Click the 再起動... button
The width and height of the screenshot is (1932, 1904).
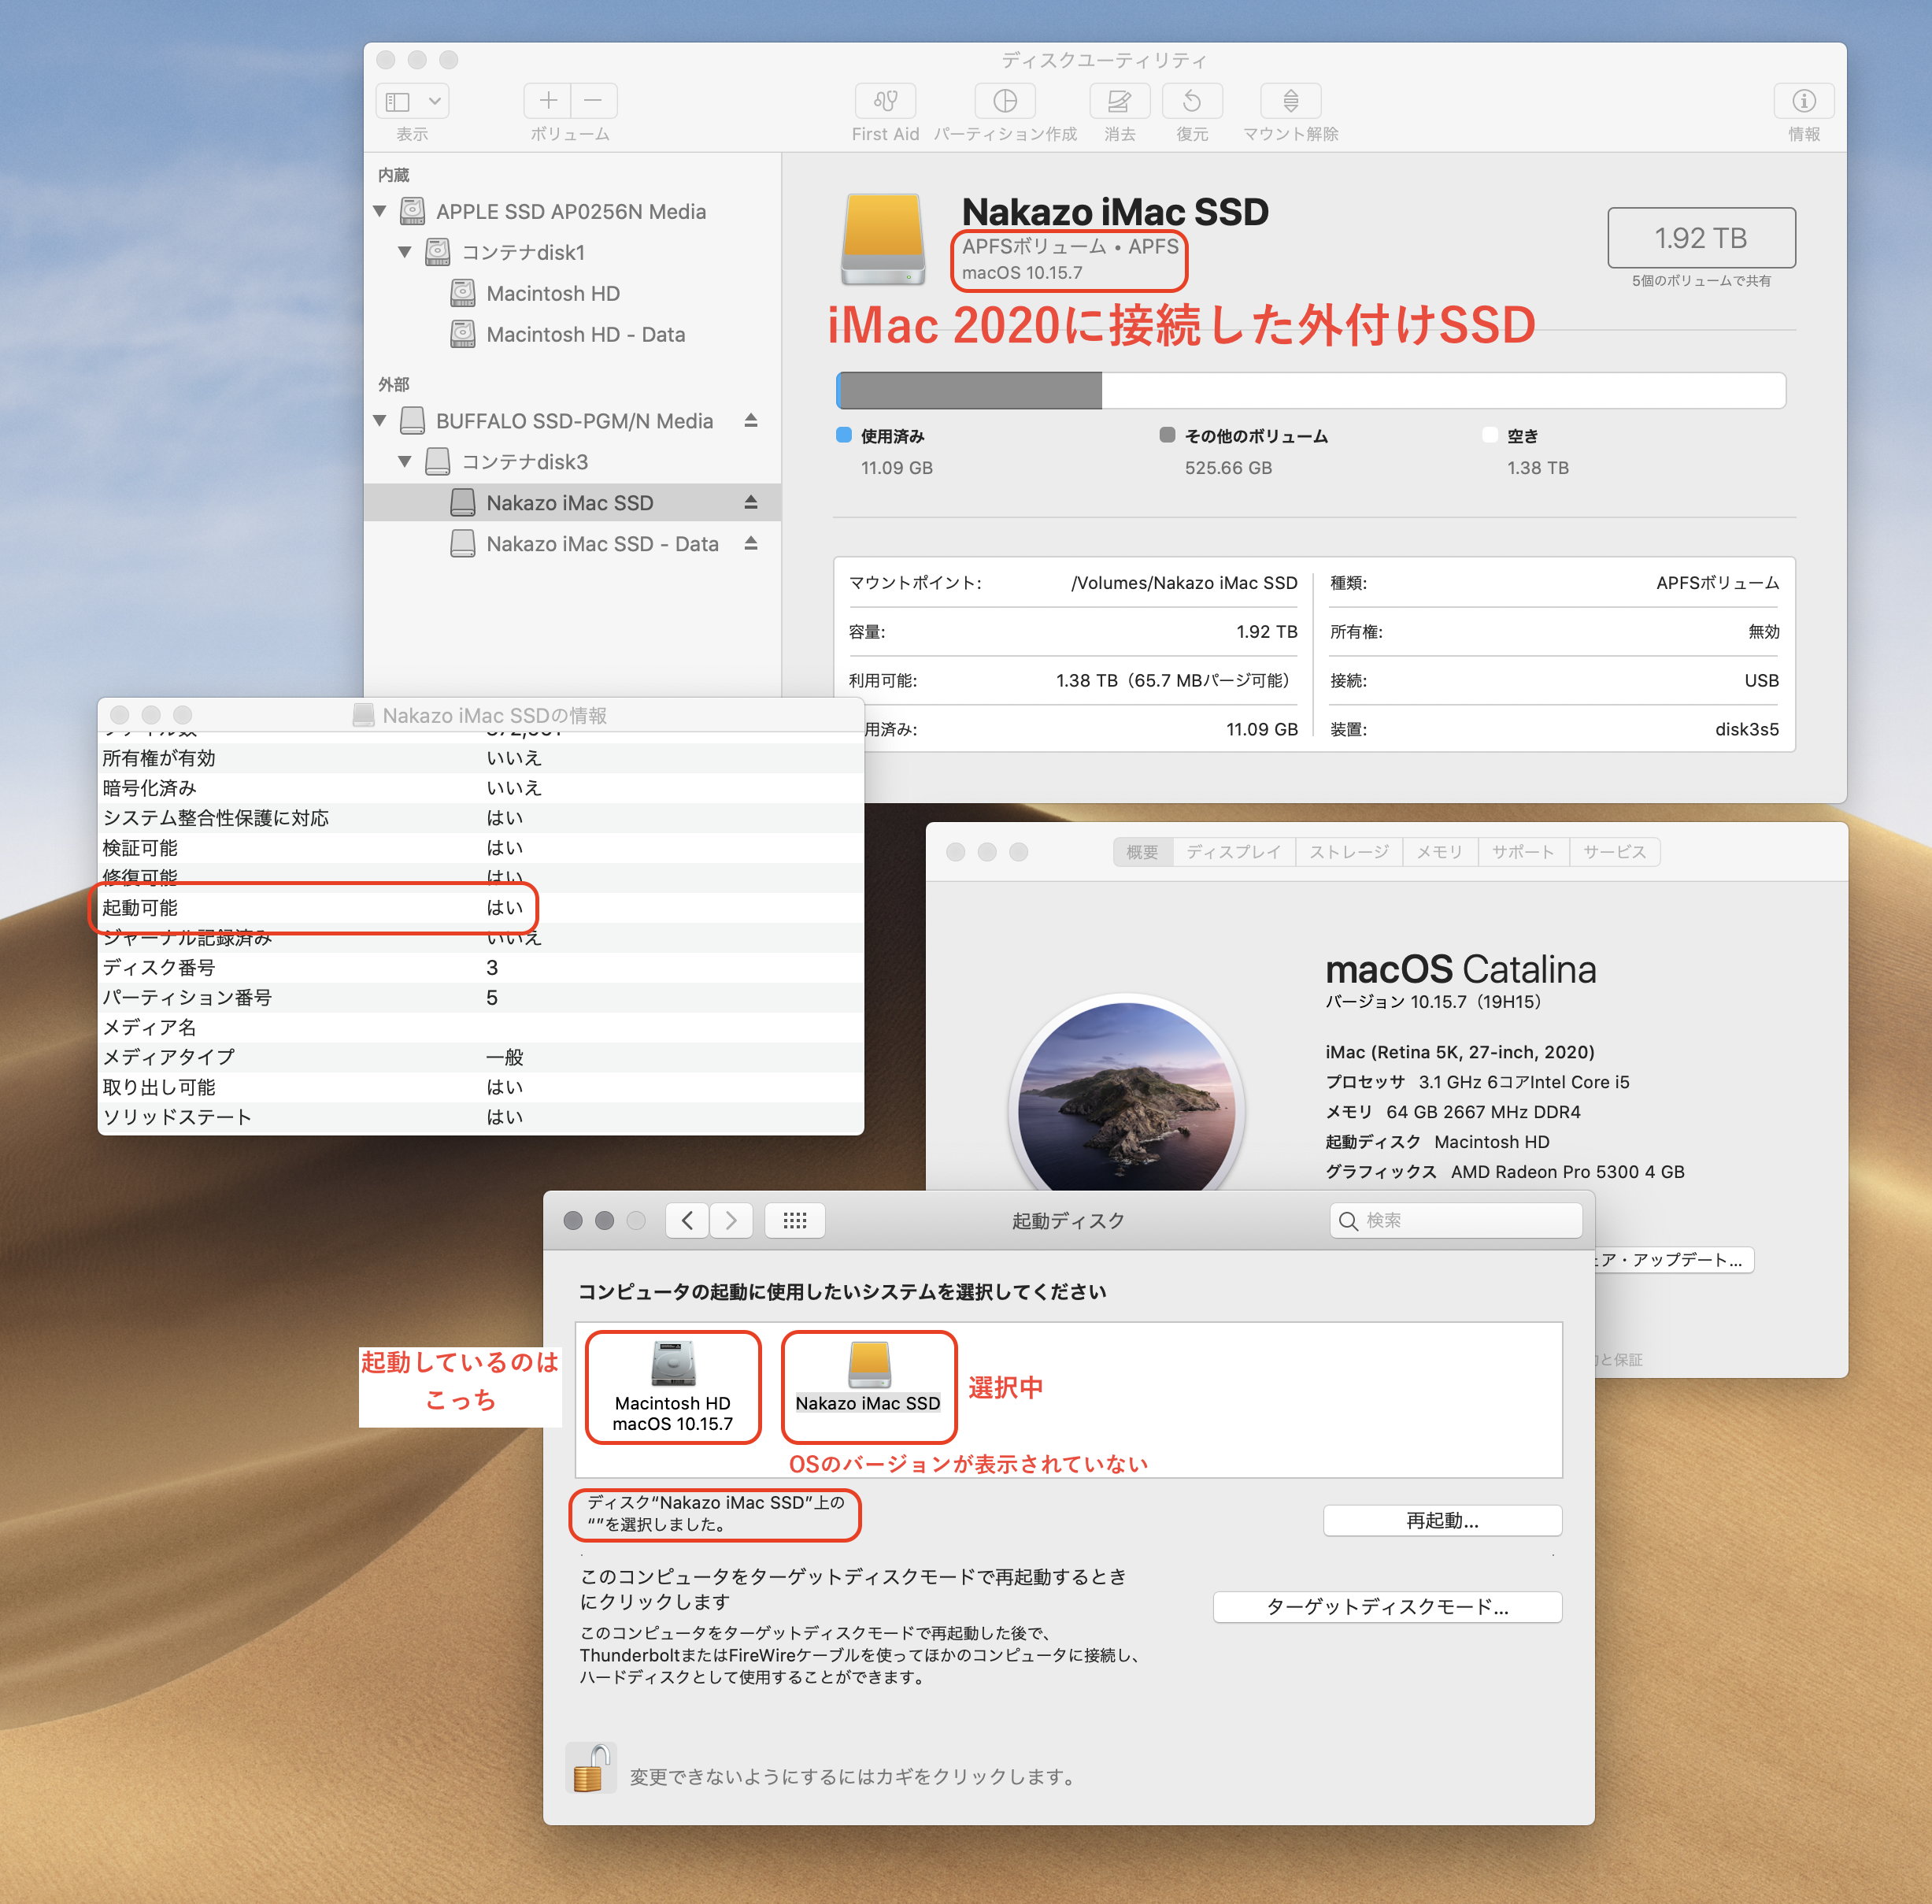[1442, 1521]
